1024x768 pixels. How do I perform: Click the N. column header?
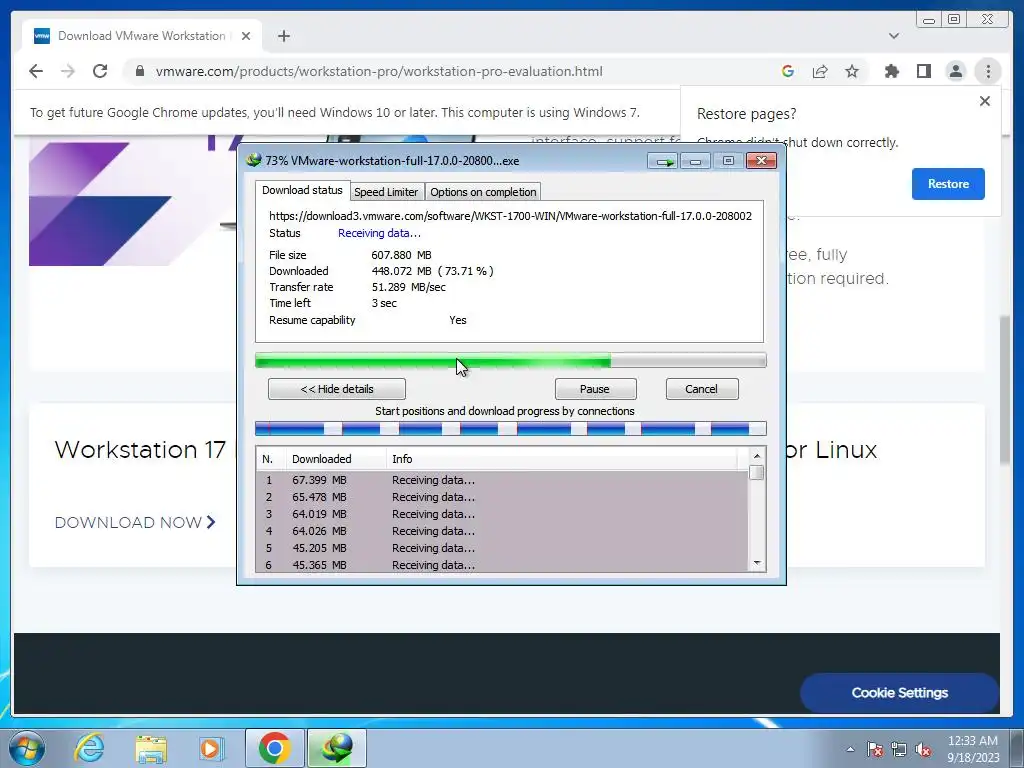click(271, 459)
